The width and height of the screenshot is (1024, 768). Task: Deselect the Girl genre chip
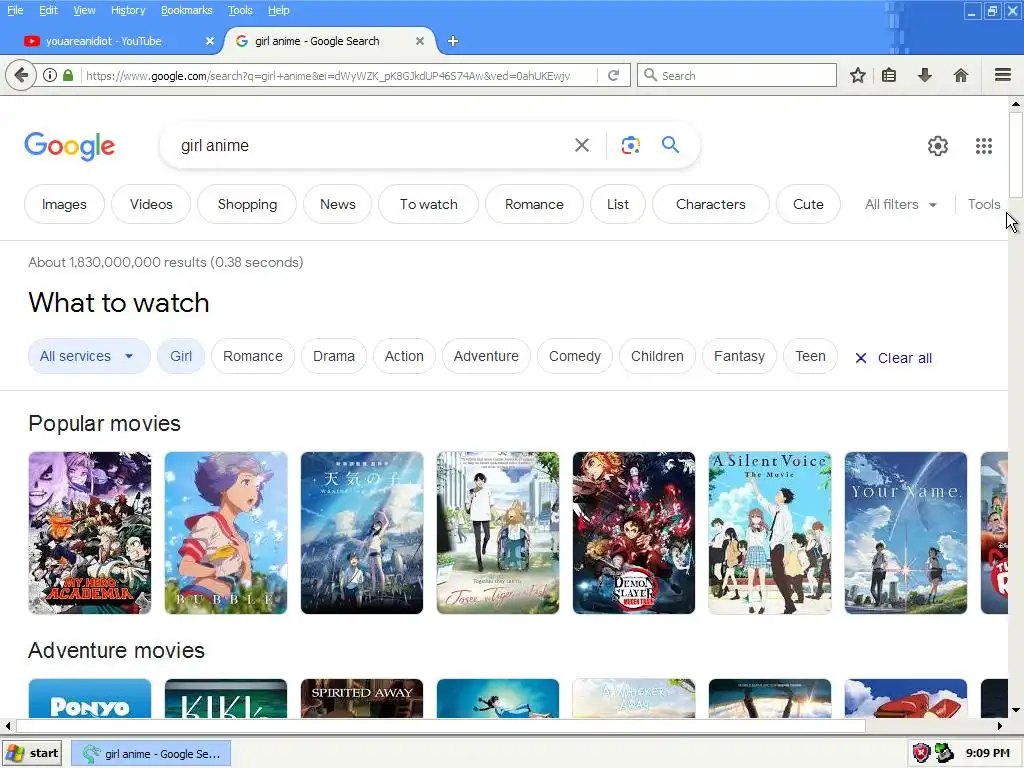(x=181, y=356)
